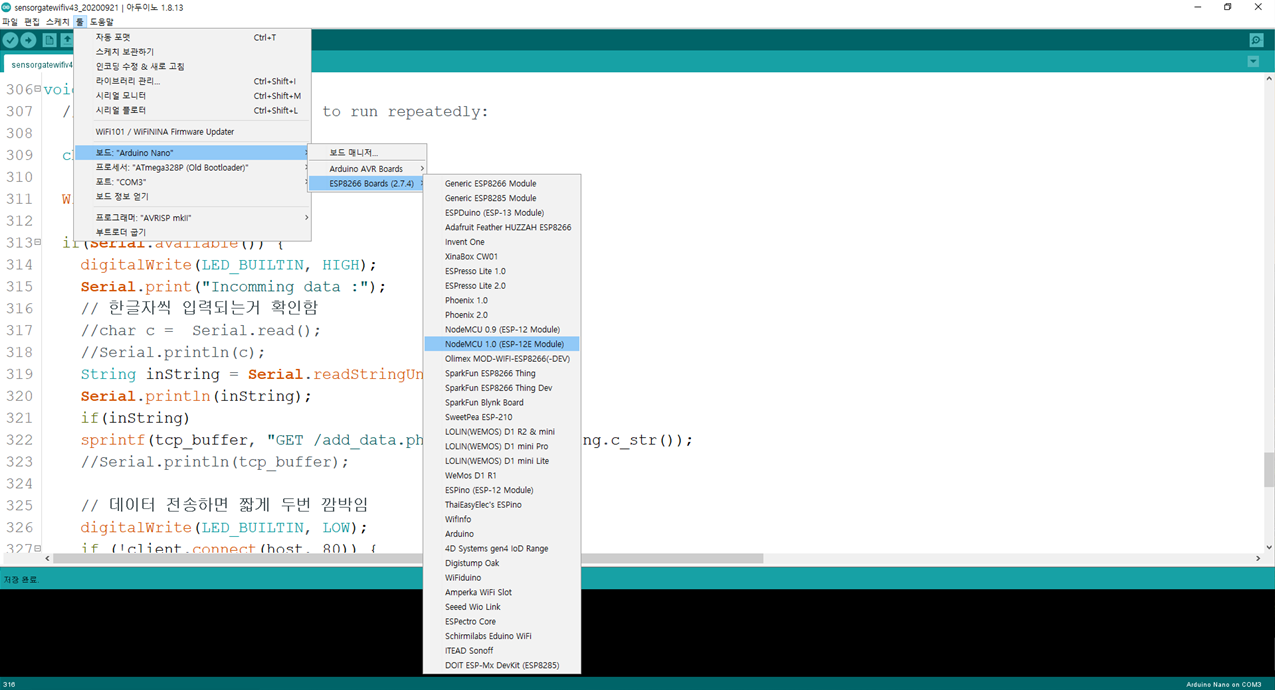Choose ESPDuino (ESP-13 Module)

coord(502,213)
